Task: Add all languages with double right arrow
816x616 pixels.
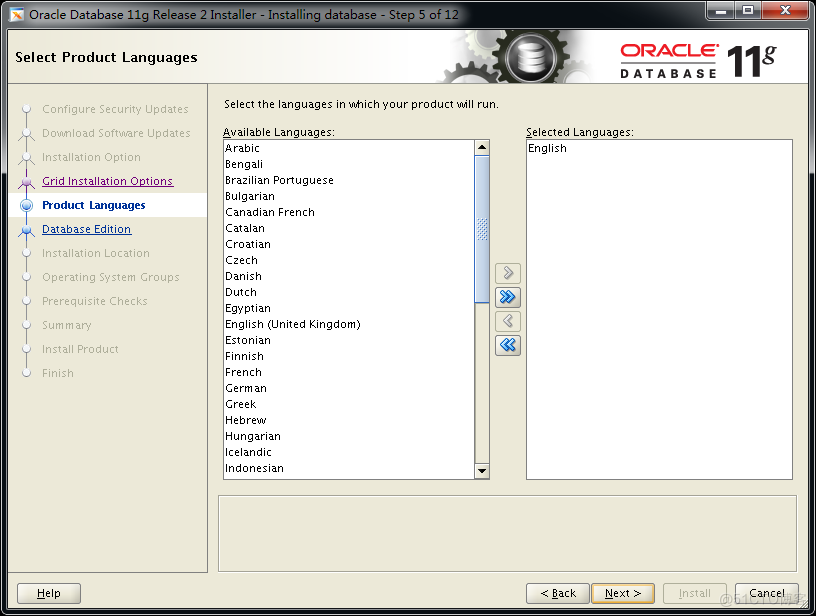Action: click(x=508, y=297)
